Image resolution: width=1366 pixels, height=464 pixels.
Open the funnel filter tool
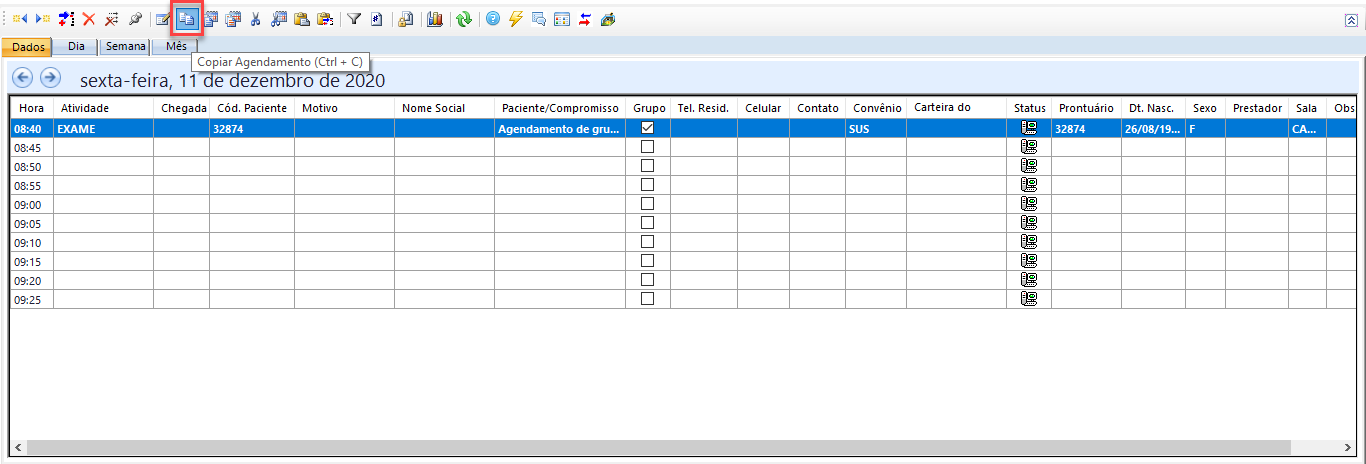point(354,18)
